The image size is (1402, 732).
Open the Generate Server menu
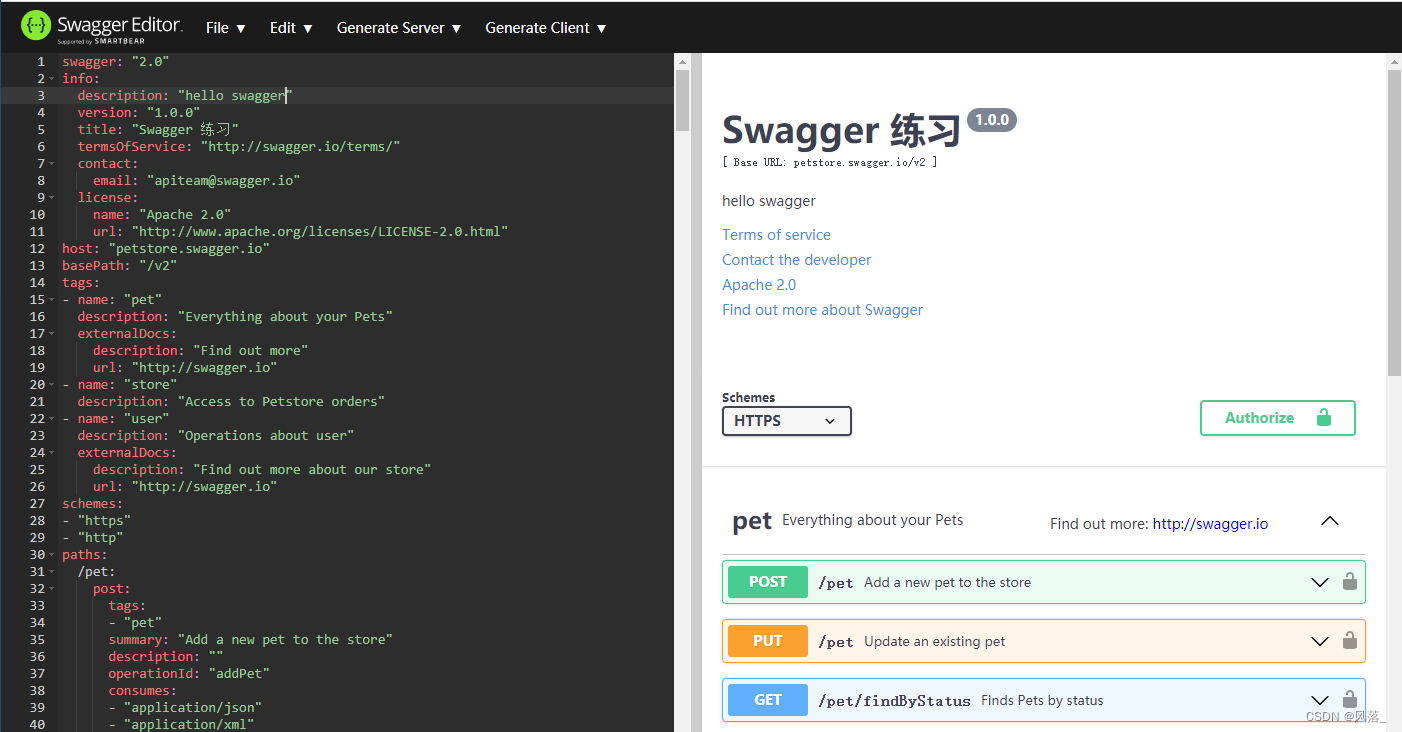398,27
